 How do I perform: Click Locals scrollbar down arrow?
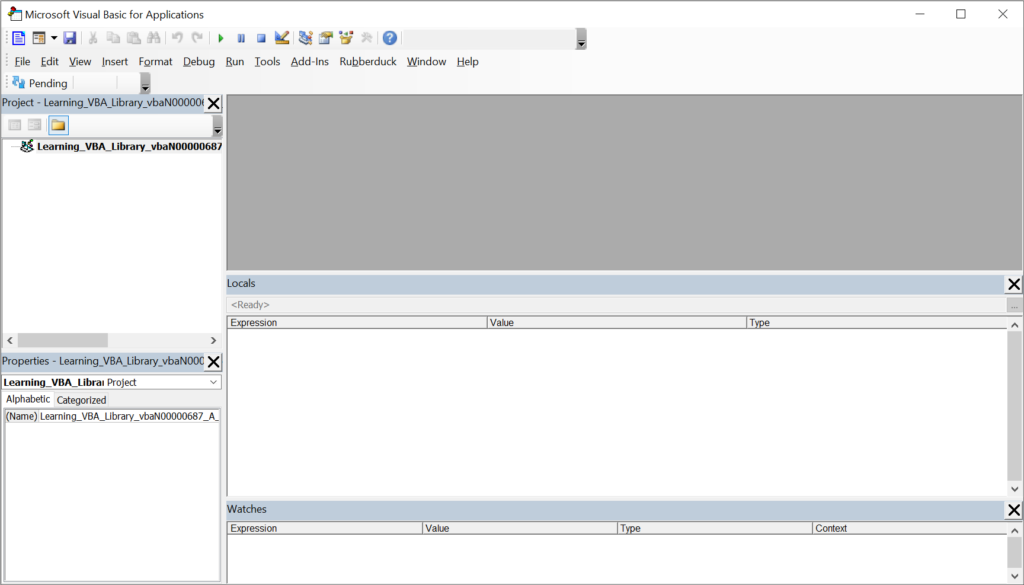[x=1014, y=489]
